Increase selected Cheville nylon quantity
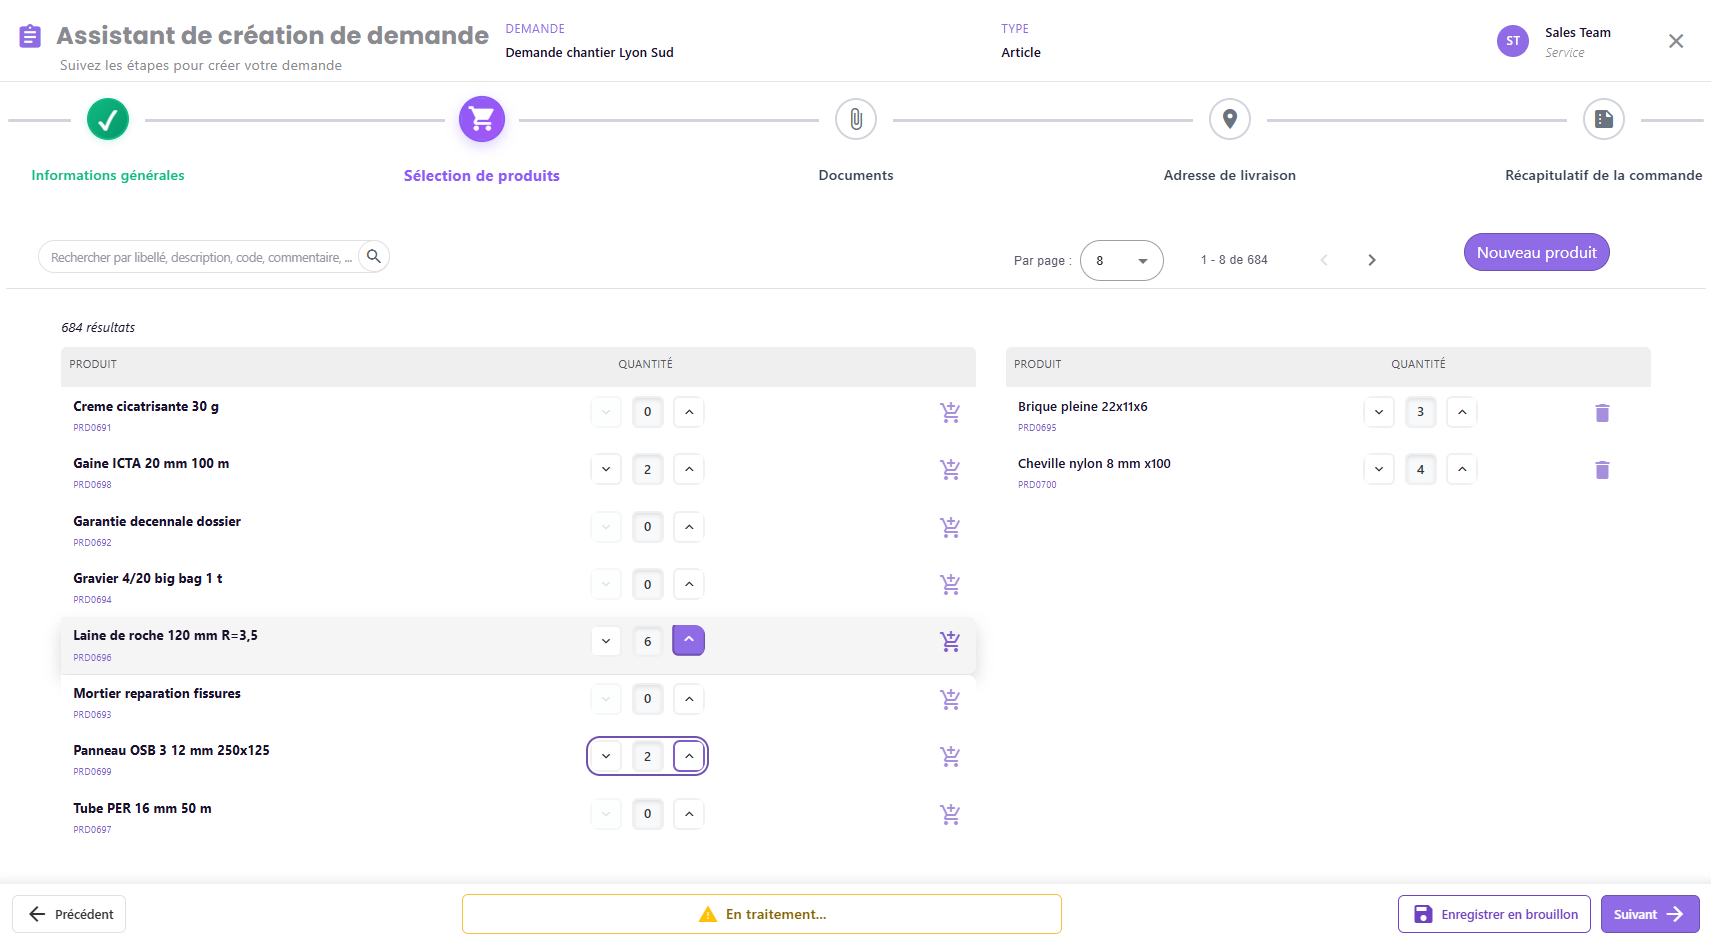 click(1462, 469)
